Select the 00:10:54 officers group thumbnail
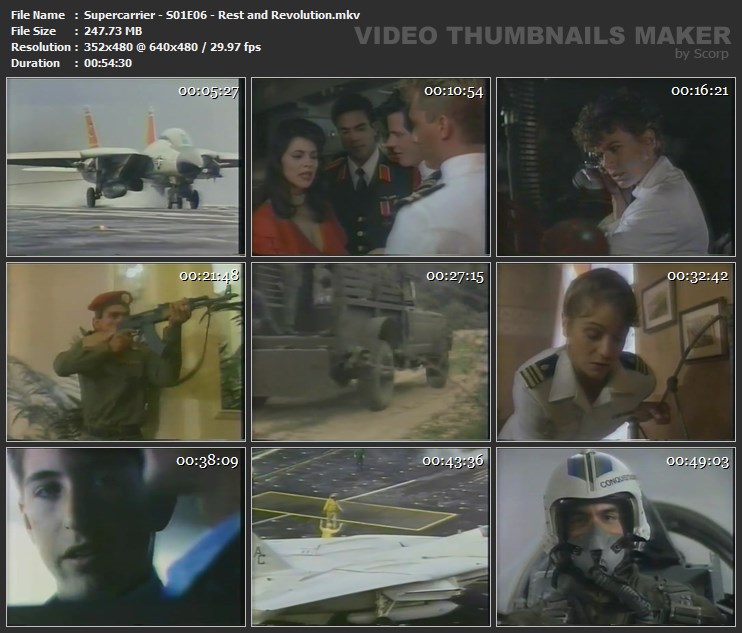This screenshot has height=633, width=742. click(x=371, y=167)
